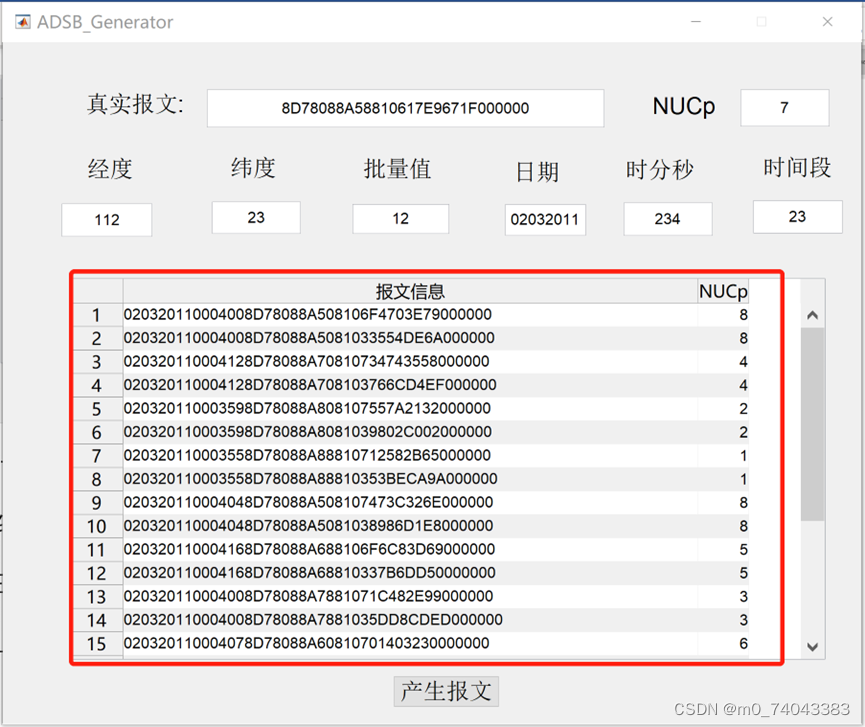Select the 时分秒 field showing 234
The width and height of the screenshot is (865, 727).
tap(668, 218)
